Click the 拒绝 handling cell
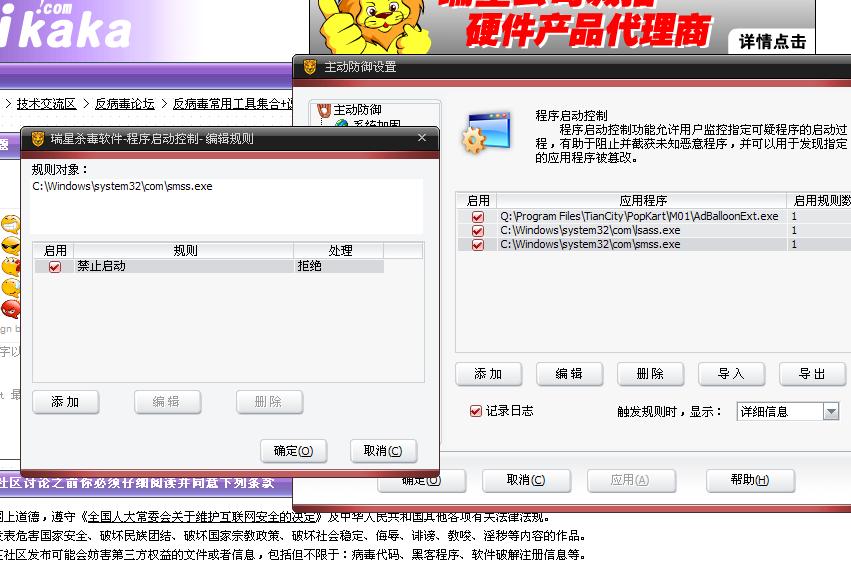 (x=338, y=266)
